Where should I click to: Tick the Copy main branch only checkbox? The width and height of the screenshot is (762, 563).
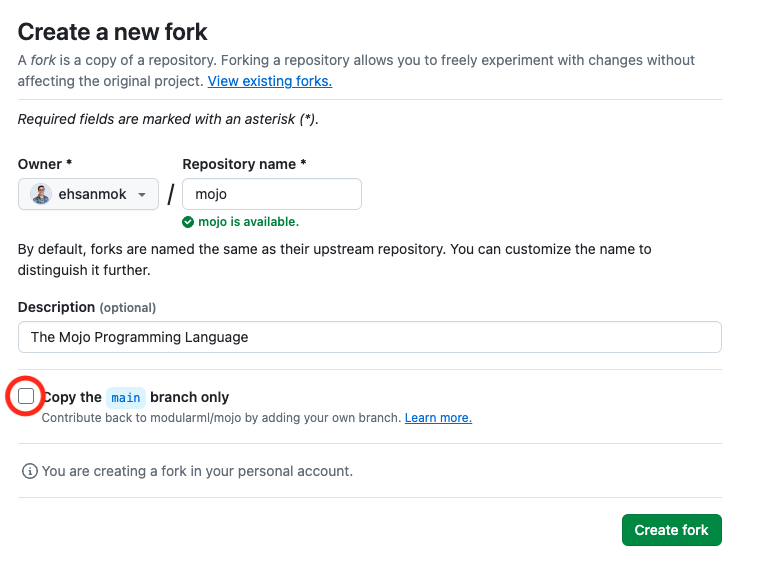click(26, 396)
